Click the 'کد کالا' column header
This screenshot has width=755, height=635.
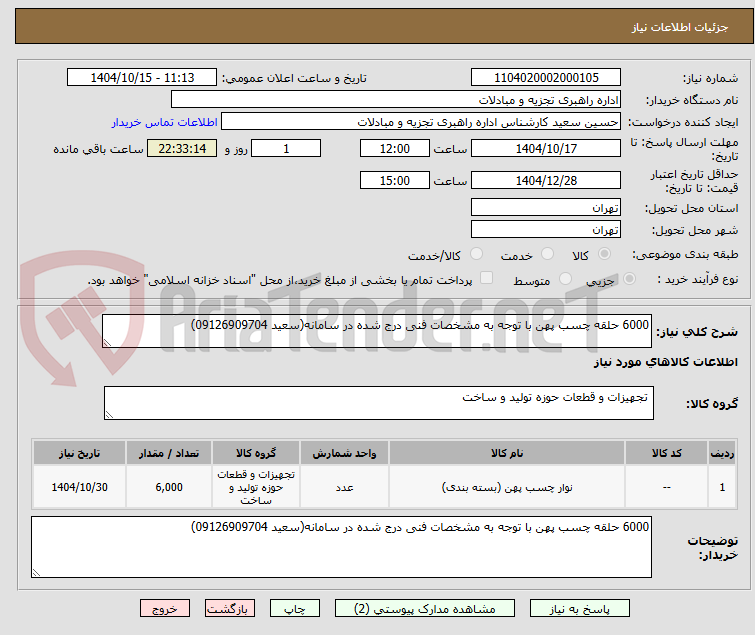tap(666, 453)
